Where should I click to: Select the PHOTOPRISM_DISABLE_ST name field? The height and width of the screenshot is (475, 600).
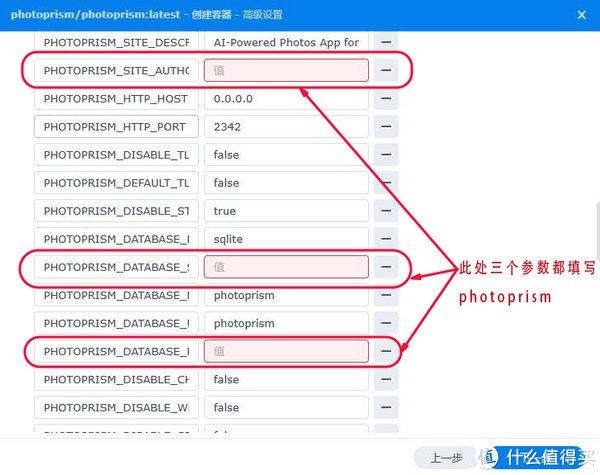coord(116,211)
